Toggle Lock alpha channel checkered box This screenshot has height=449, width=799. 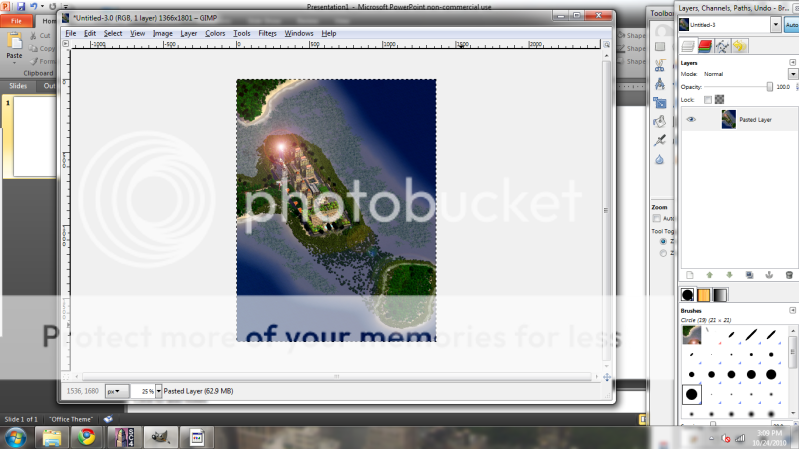720,100
